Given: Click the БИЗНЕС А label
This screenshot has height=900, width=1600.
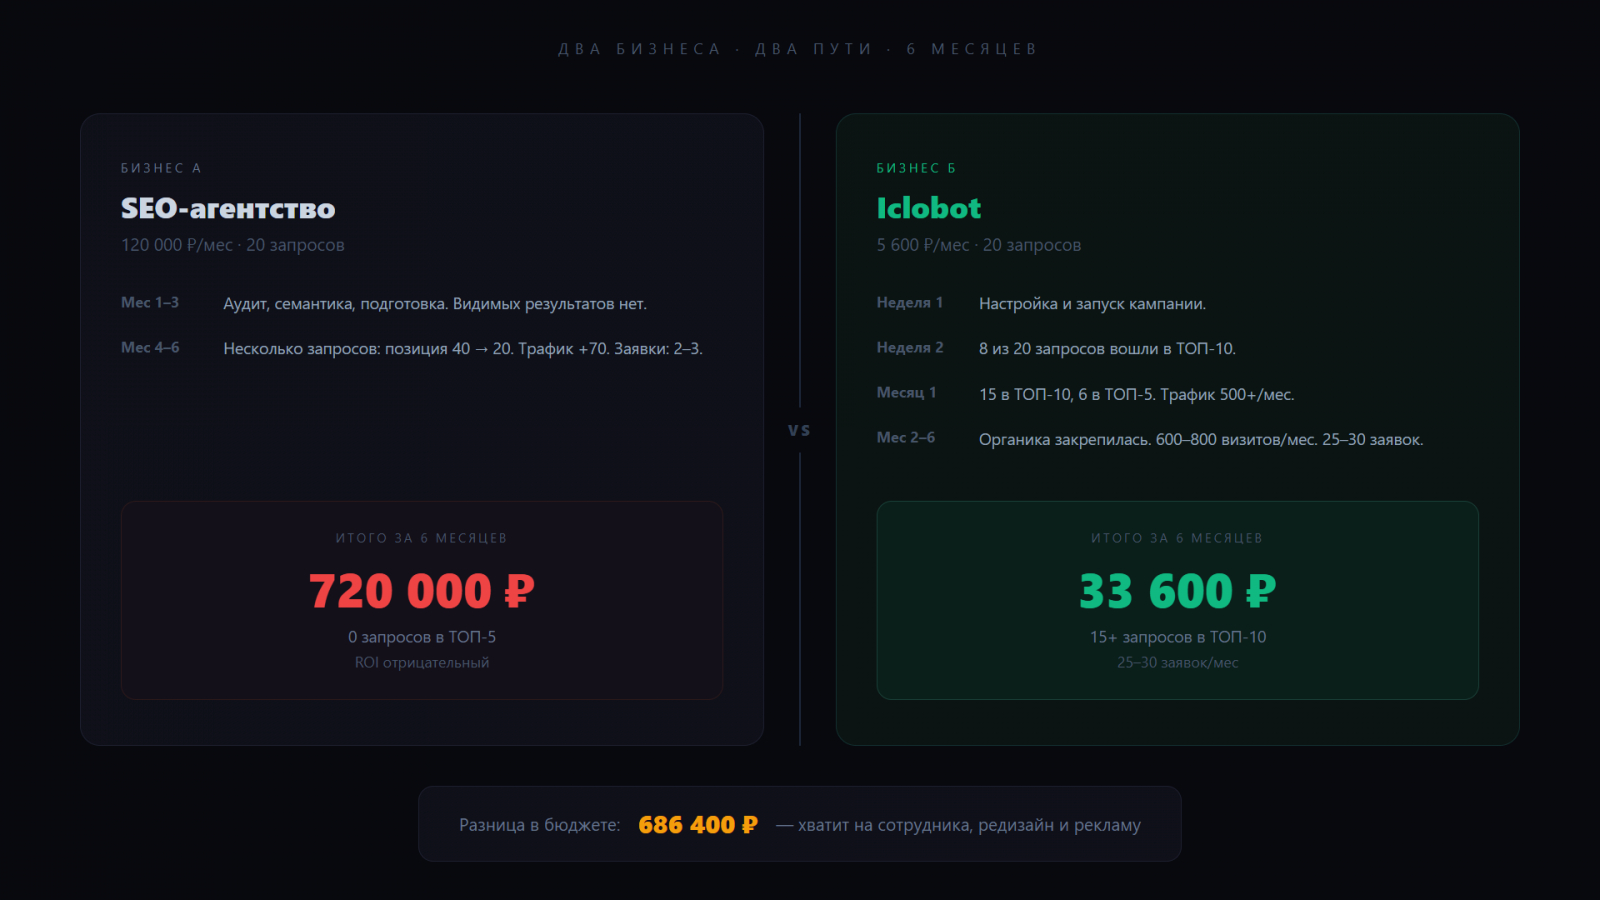Looking at the screenshot, I should [161, 168].
